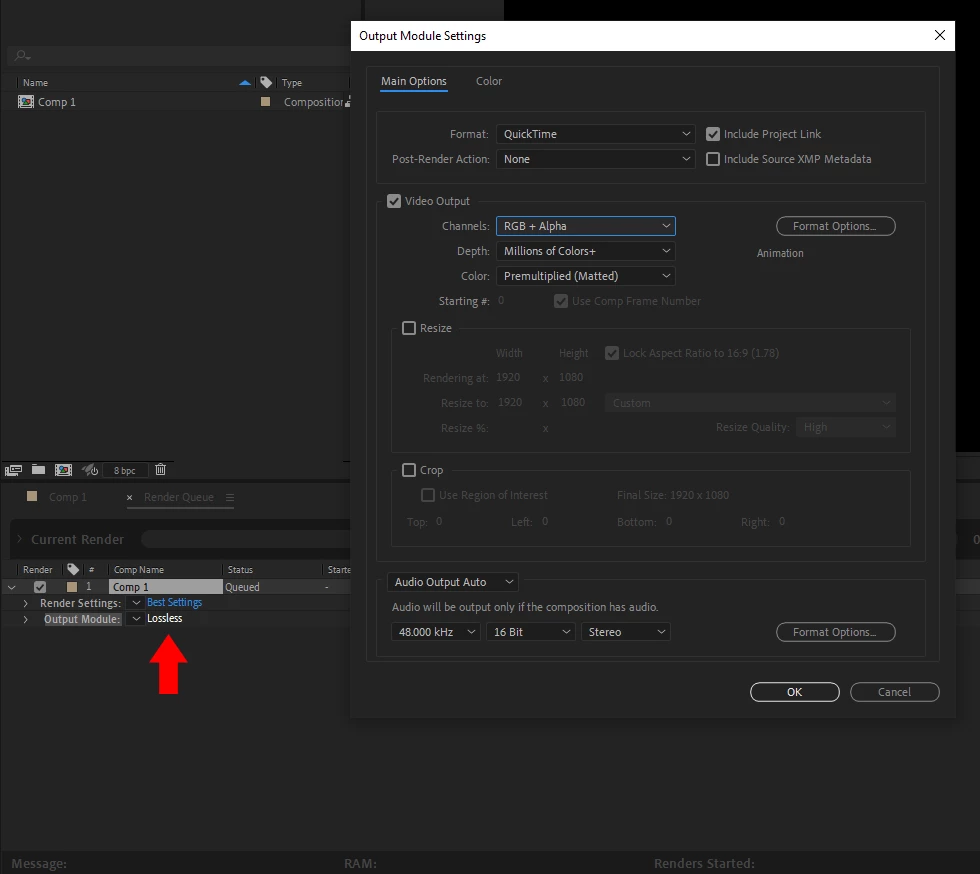Open the Color dropdown Premultiplied (Matted)
This screenshot has width=980, height=874.
586,276
